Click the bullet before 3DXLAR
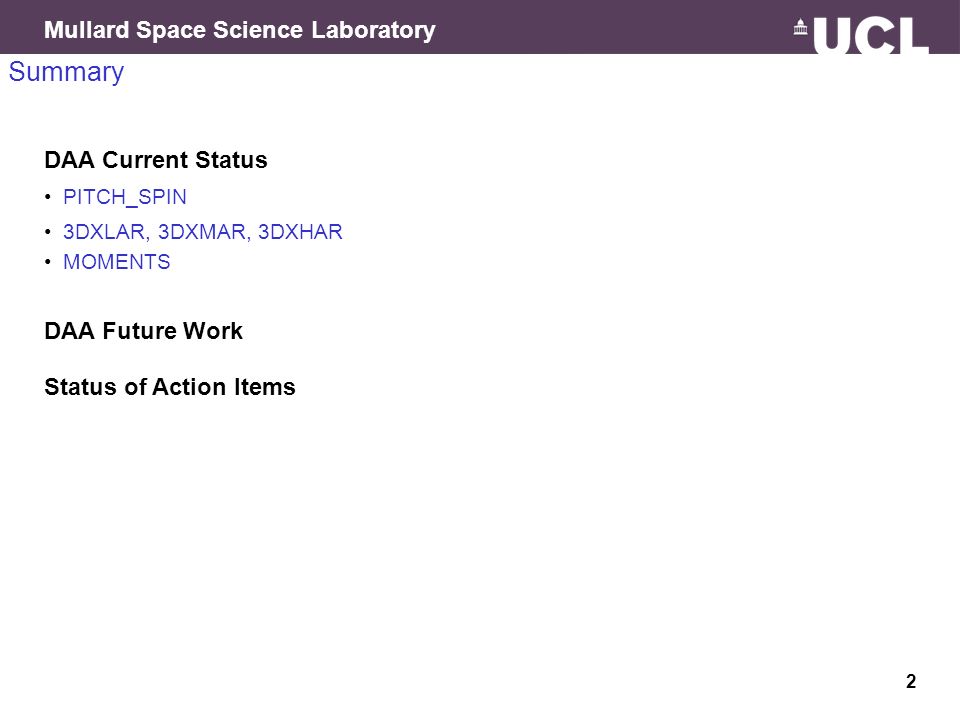The height and width of the screenshot is (720, 960). click(x=48, y=232)
